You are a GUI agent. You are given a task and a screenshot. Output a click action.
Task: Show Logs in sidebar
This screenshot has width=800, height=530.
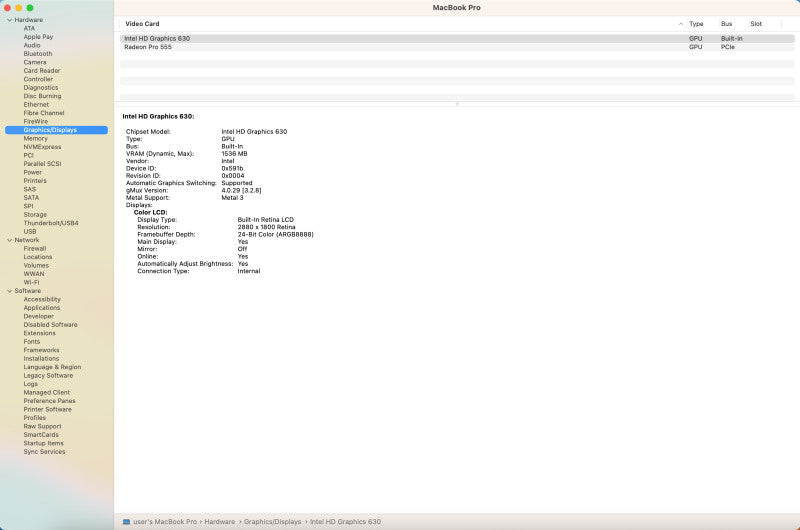click(31, 384)
